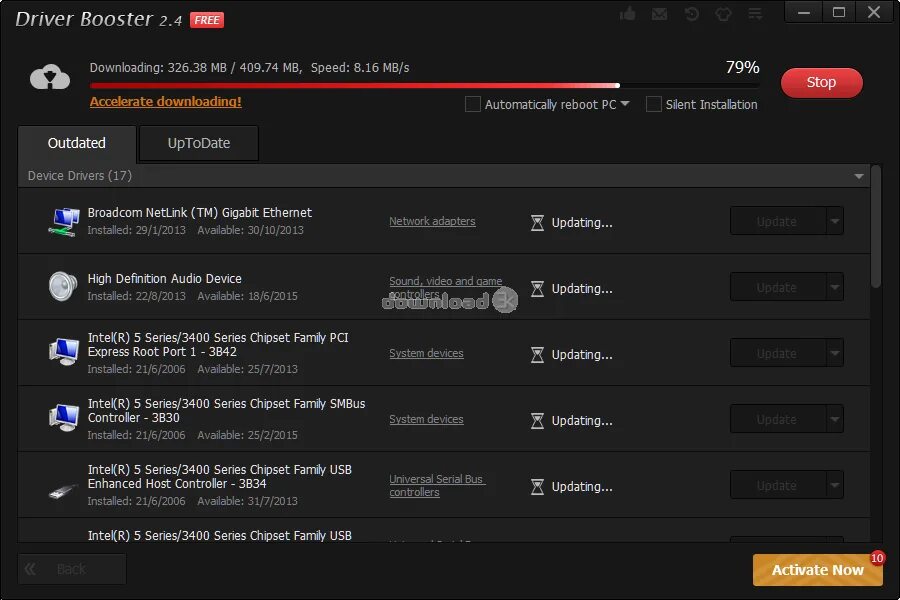This screenshot has height=600, width=900.
Task: Open the Automatically reboot PC dropdown arrow
Action: click(625, 104)
